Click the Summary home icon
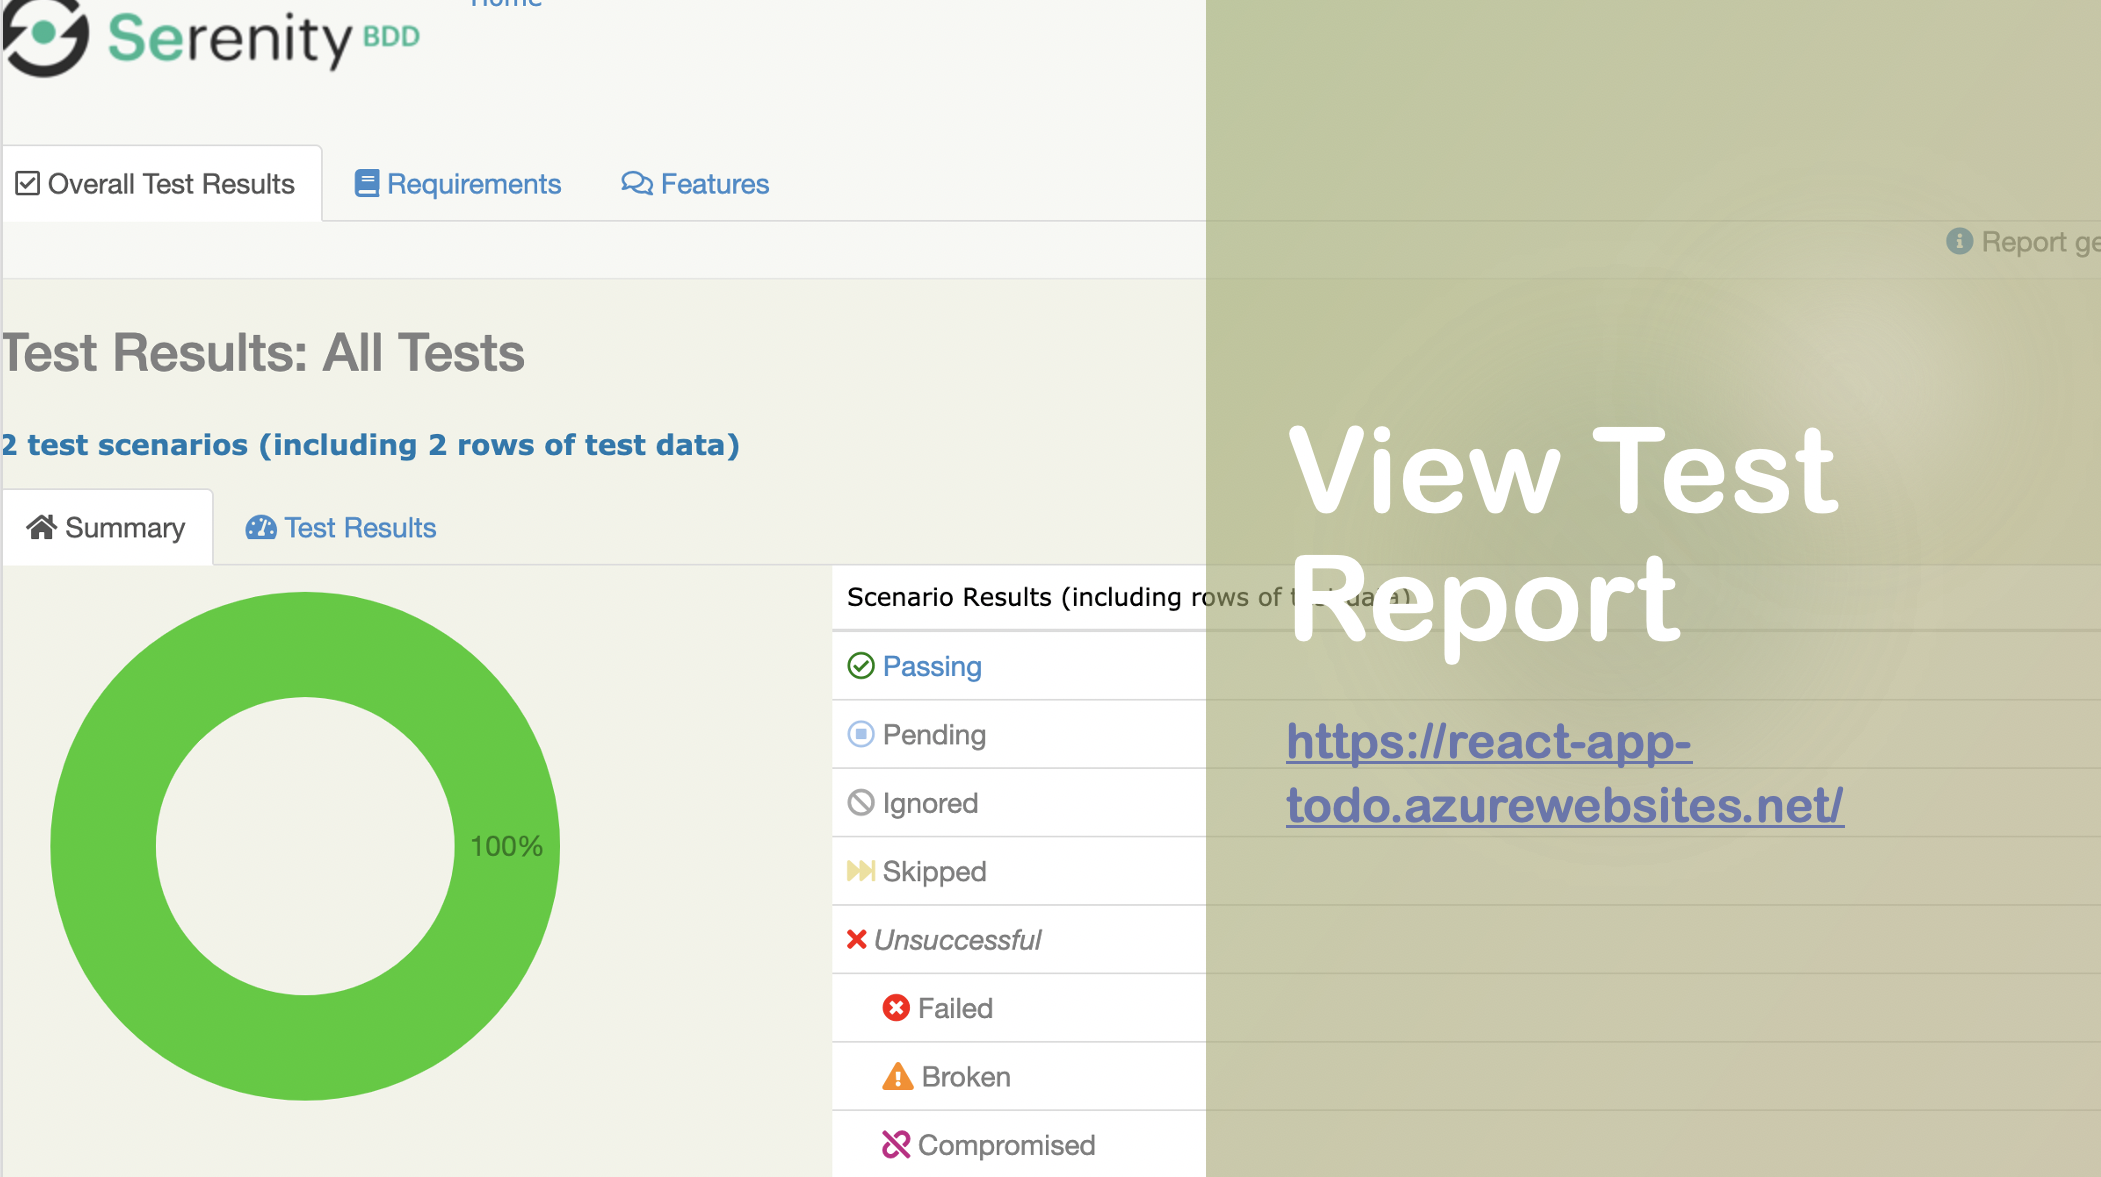 (41, 527)
